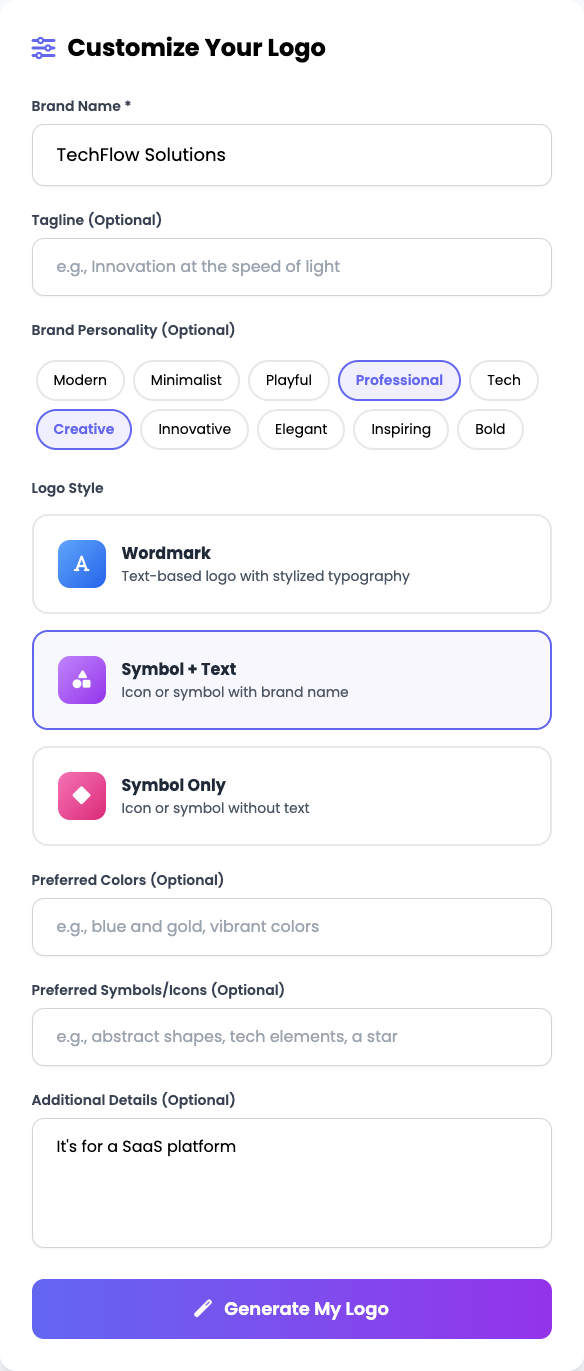The width and height of the screenshot is (584, 1371).
Task: Click the pencil icon on Generate My Logo
Action: coord(203,1308)
